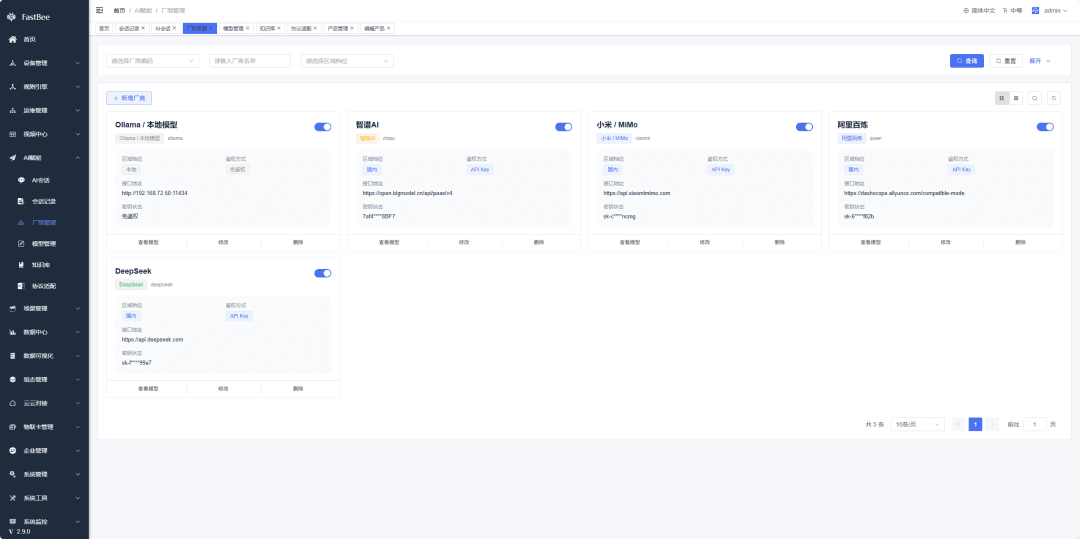Click the toolbar search toggle icon
This screenshot has height=539, width=1080.
point(1035,98)
